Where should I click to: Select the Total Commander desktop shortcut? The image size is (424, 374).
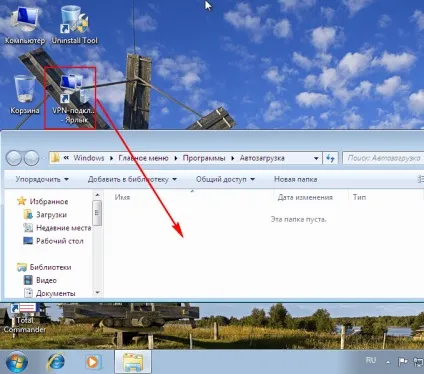(x=24, y=318)
